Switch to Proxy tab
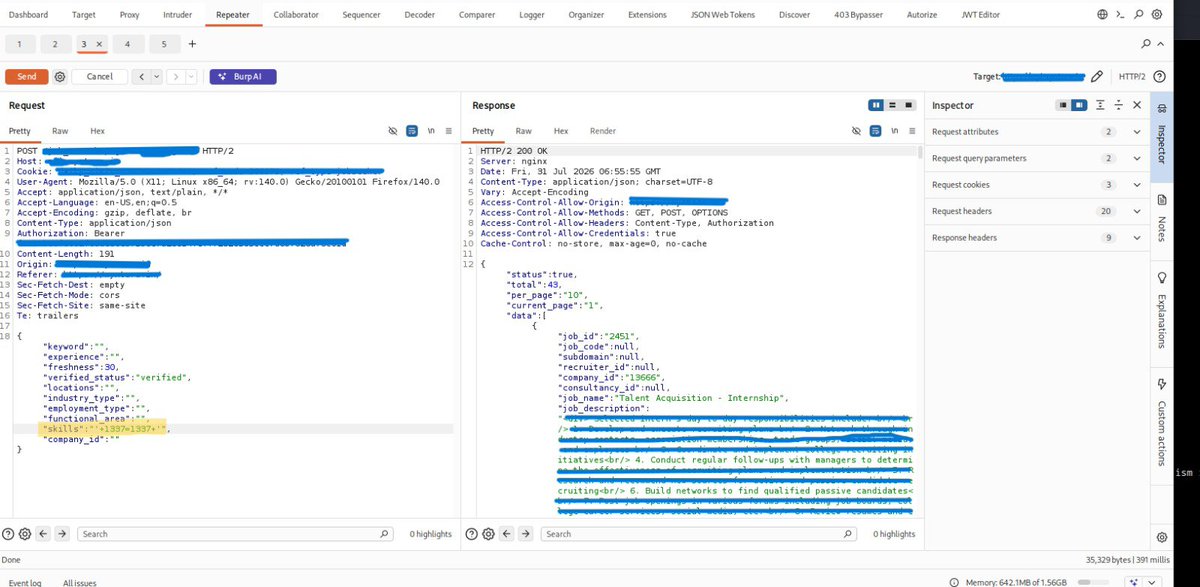This screenshot has width=1200, height=587. point(129,15)
